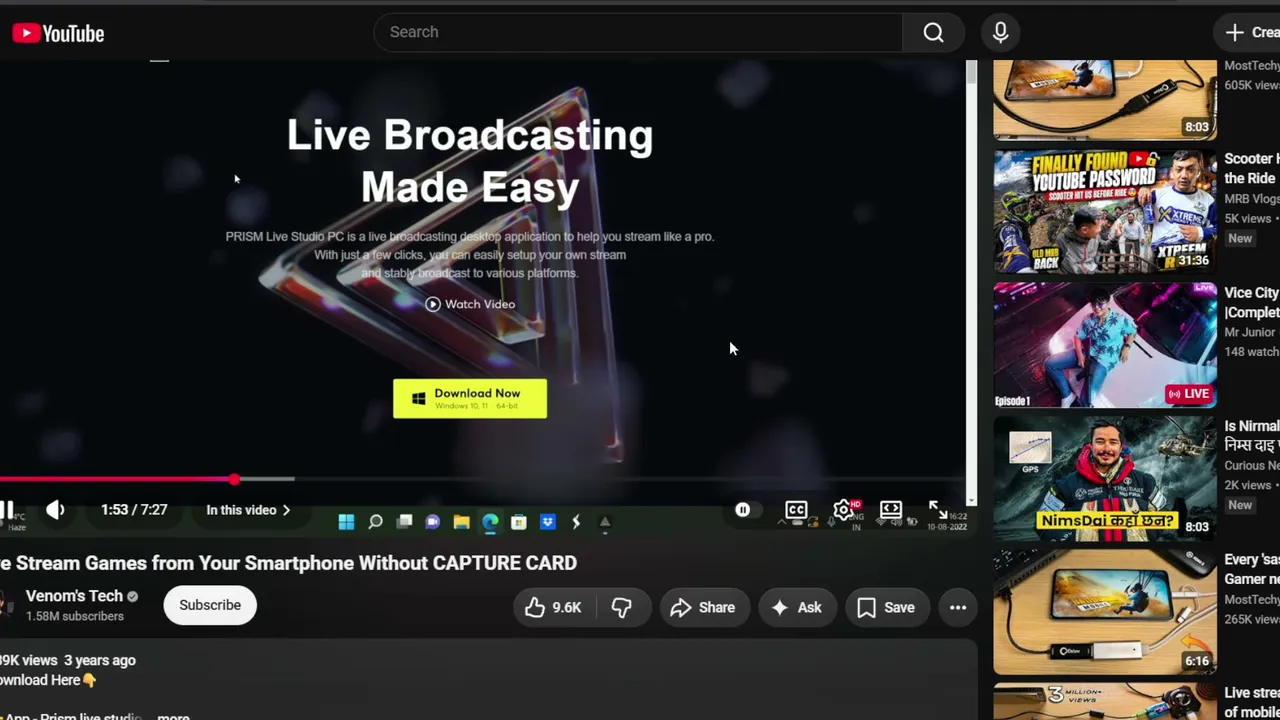1280x720 pixels.
Task: Open the Venom's Tech channel link
Action: click(x=74, y=596)
